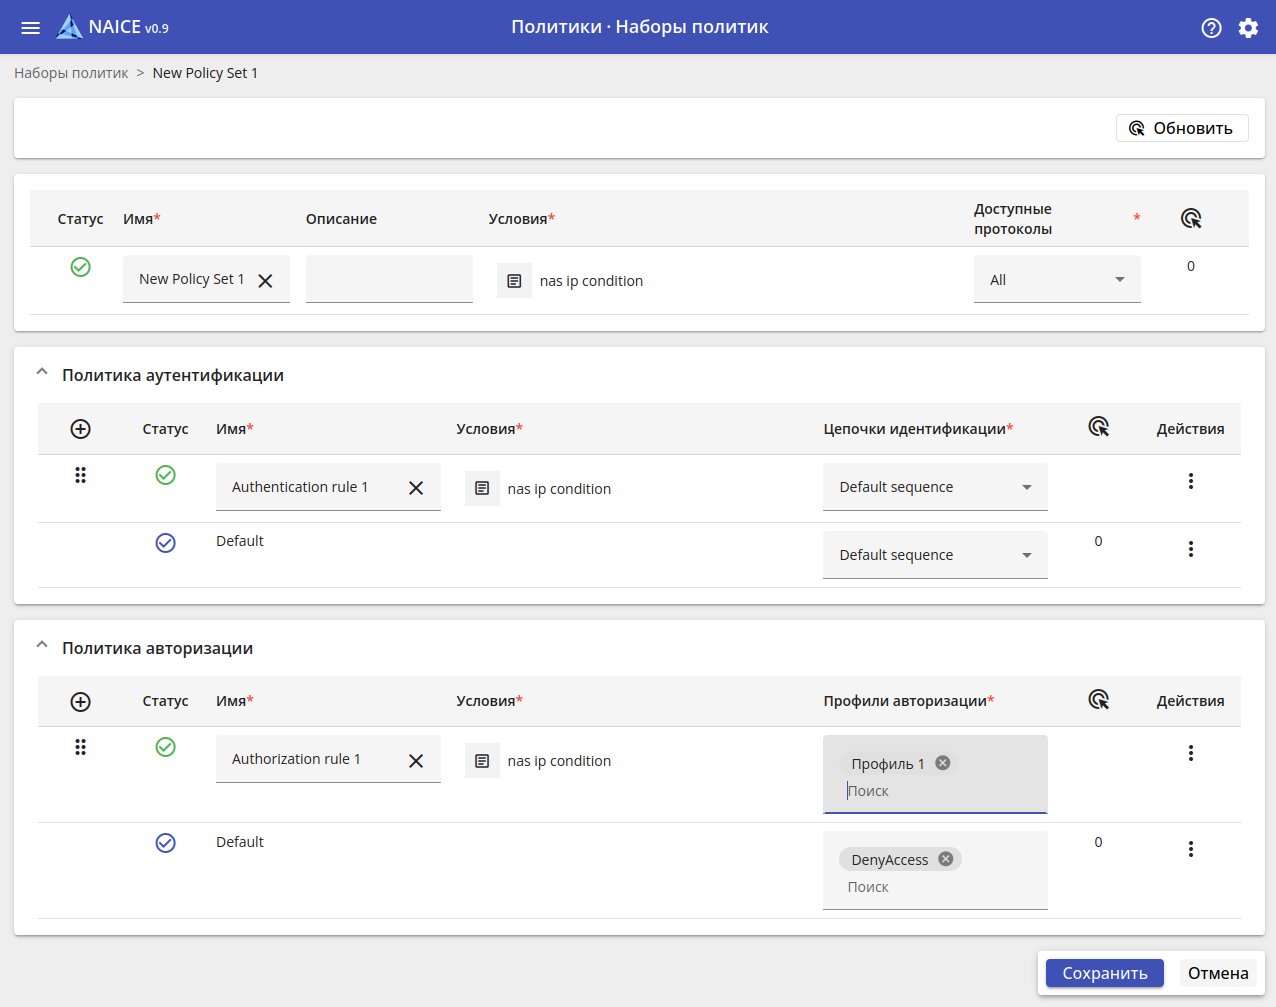Add a new authentication rule with plus icon
This screenshot has height=1007, width=1276.
tap(81, 429)
